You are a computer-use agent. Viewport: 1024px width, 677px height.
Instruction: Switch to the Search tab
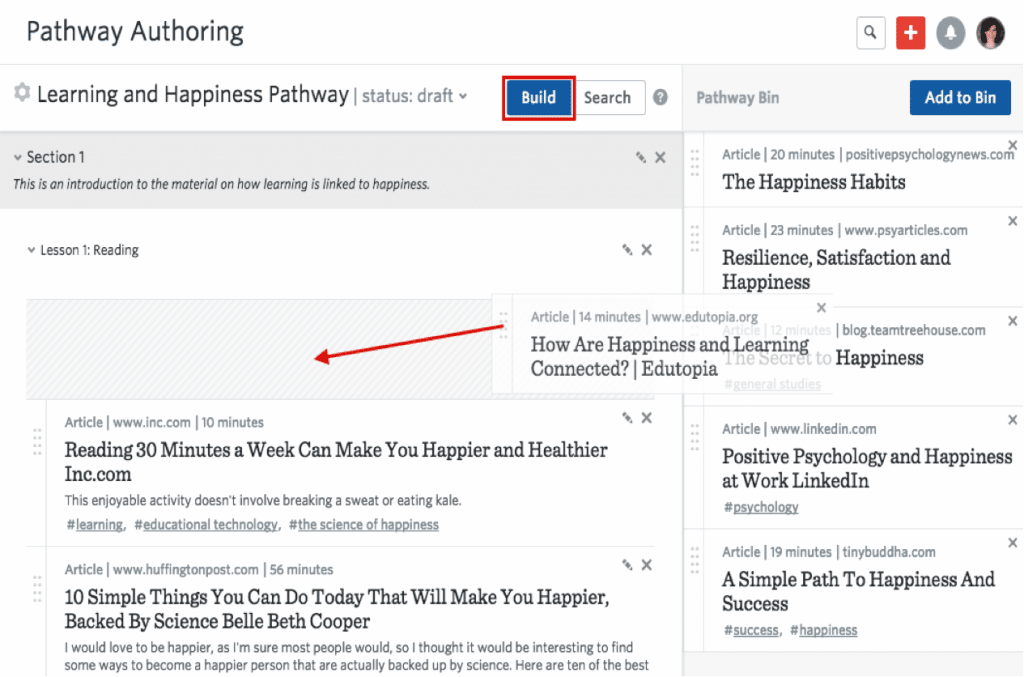point(607,97)
